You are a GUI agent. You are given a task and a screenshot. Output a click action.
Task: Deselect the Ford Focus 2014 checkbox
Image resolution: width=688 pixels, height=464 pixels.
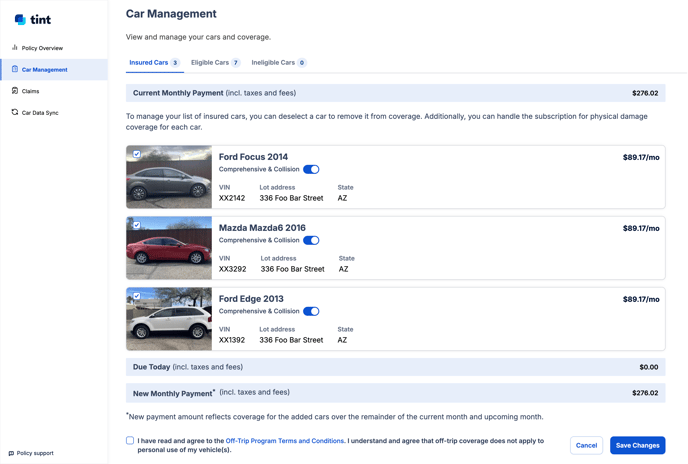click(x=137, y=154)
